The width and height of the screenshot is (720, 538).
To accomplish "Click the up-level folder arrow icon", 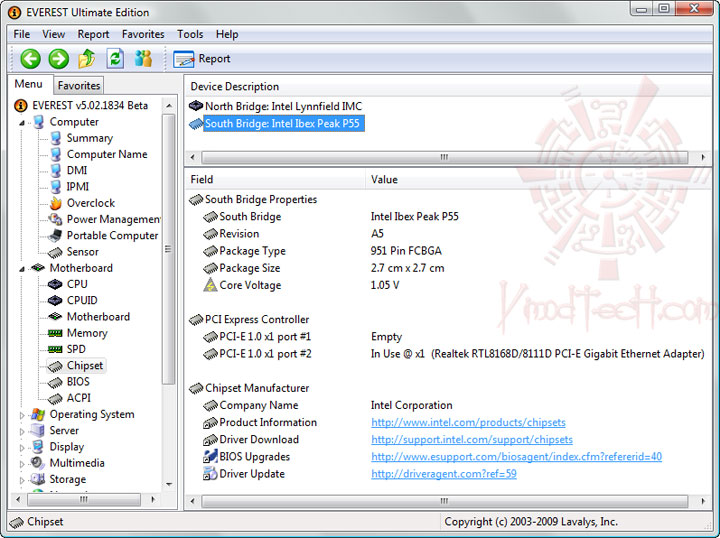I will [87, 59].
